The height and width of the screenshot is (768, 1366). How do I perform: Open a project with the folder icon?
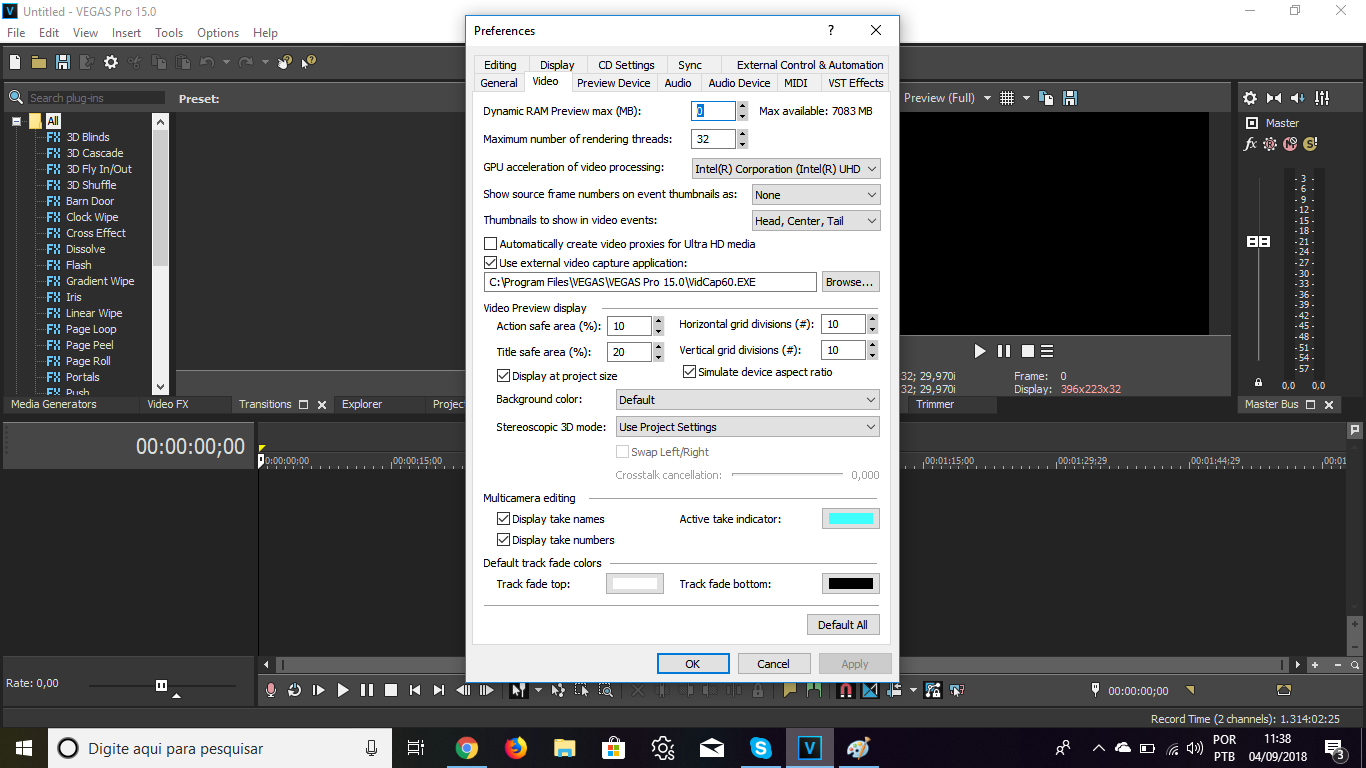(39, 62)
